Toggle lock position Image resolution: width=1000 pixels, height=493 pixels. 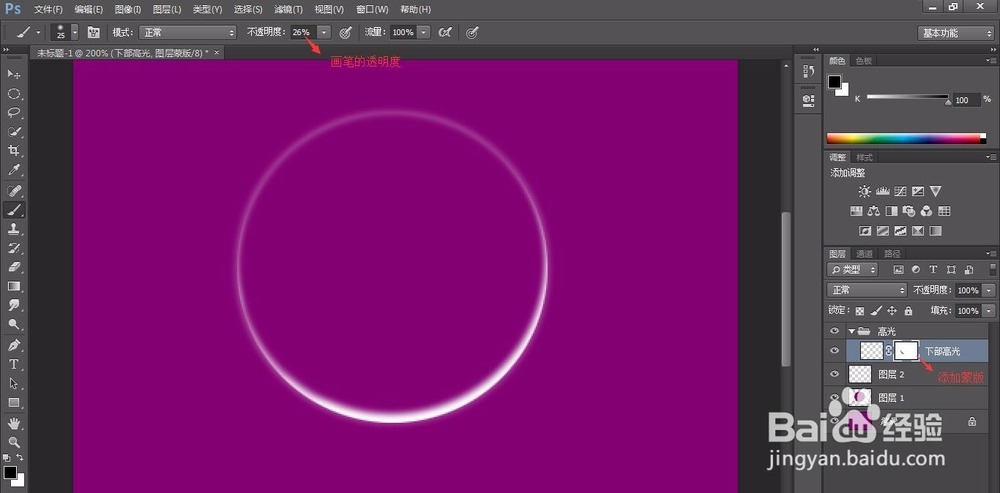coord(892,311)
